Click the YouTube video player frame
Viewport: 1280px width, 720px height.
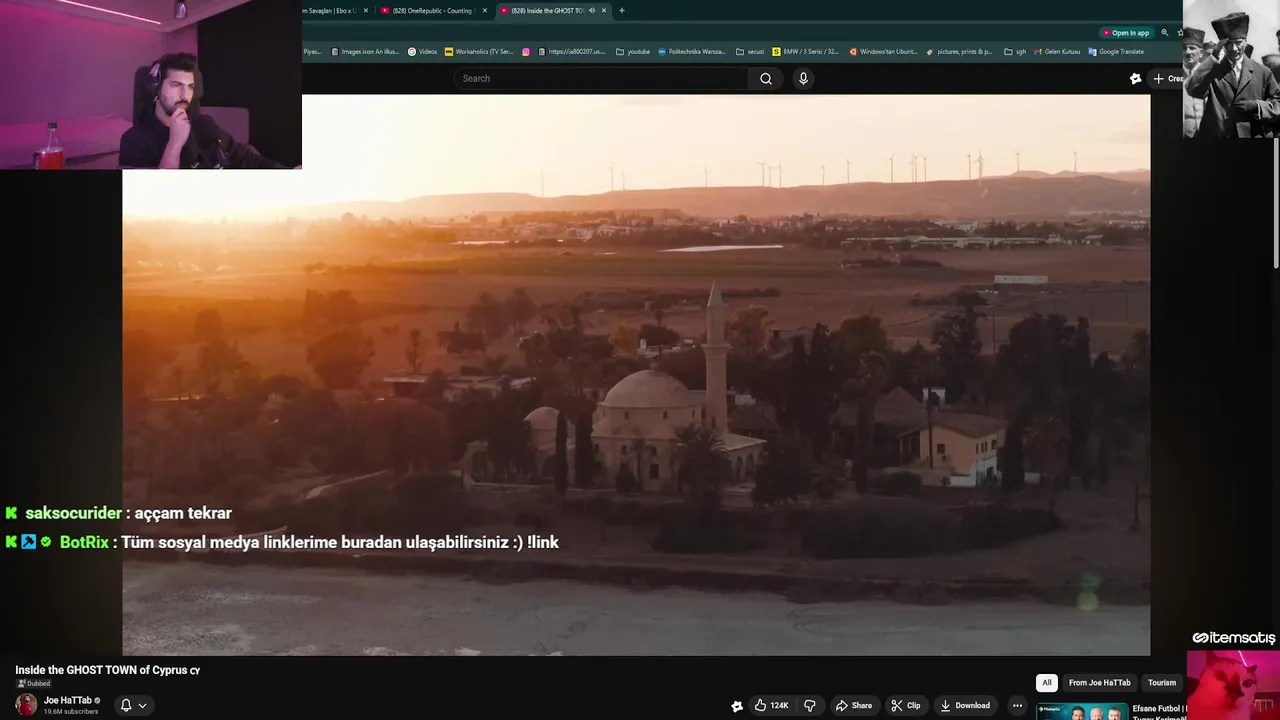pos(636,375)
